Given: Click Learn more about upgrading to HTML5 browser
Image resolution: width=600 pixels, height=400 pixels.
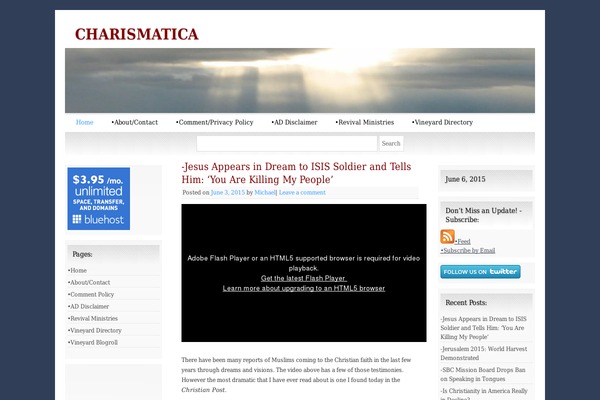Looking at the screenshot, I should click(x=304, y=288).
